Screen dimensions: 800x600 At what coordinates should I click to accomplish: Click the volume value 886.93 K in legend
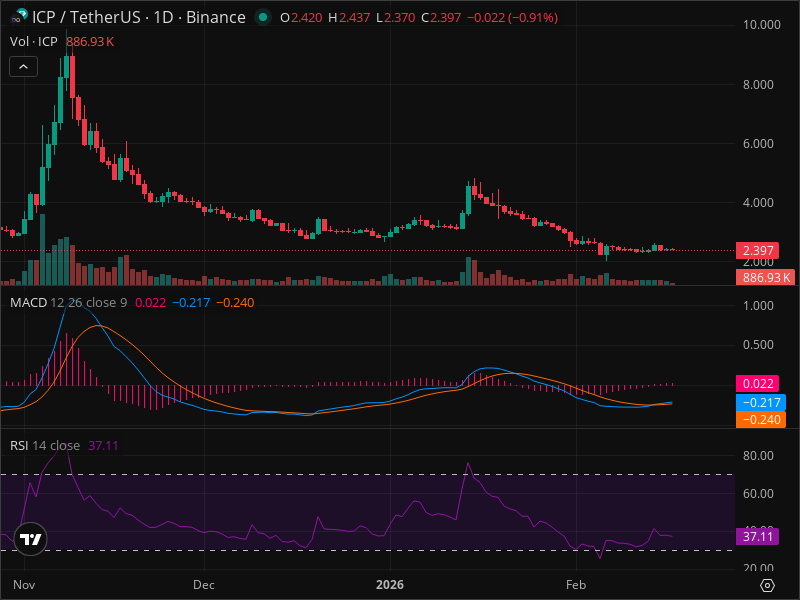tap(90, 42)
